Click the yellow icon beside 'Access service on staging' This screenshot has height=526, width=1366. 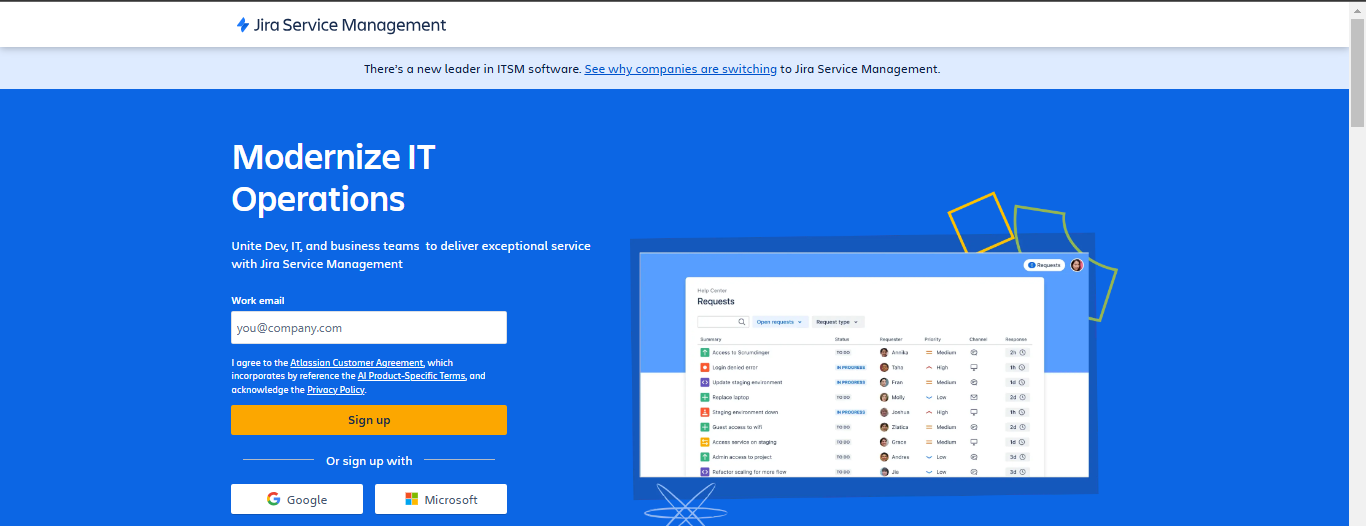click(x=705, y=442)
